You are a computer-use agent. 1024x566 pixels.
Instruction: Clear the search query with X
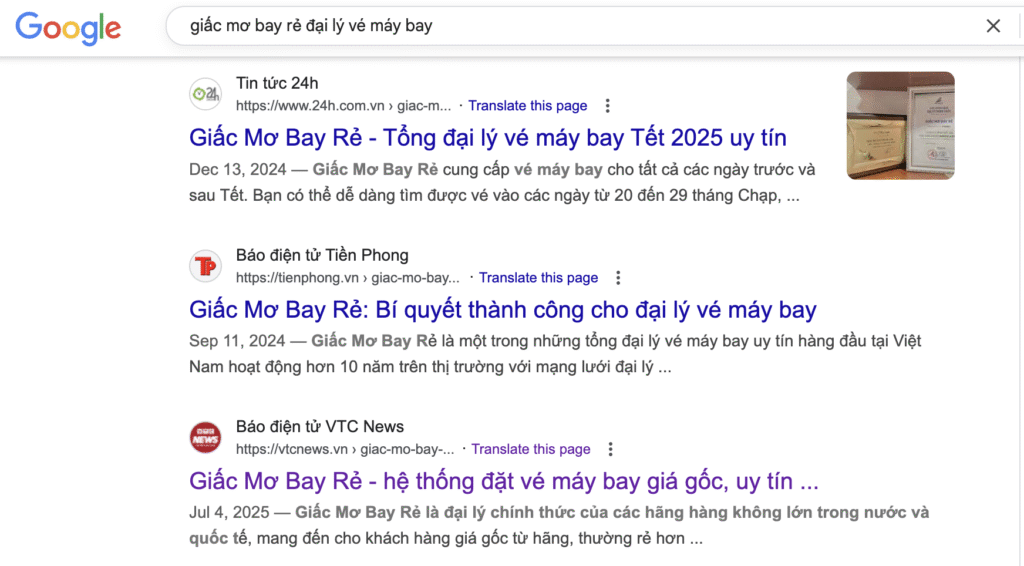click(x=993, y=26)
